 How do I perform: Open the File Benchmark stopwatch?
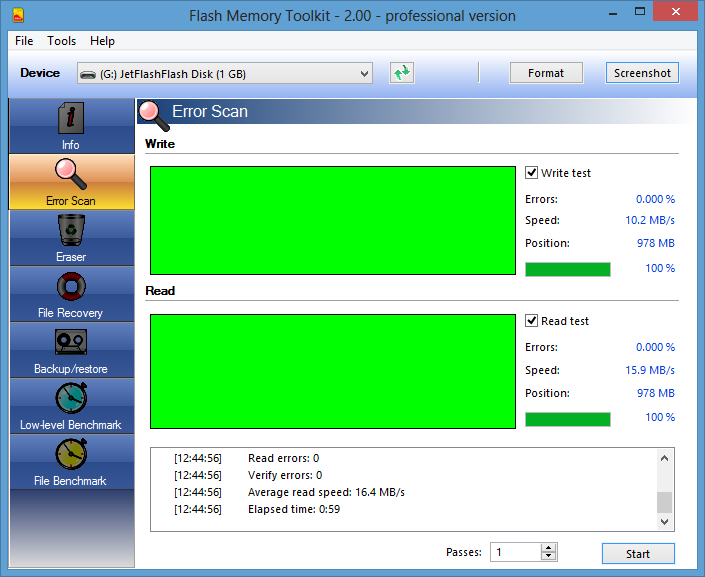[70, 454]
